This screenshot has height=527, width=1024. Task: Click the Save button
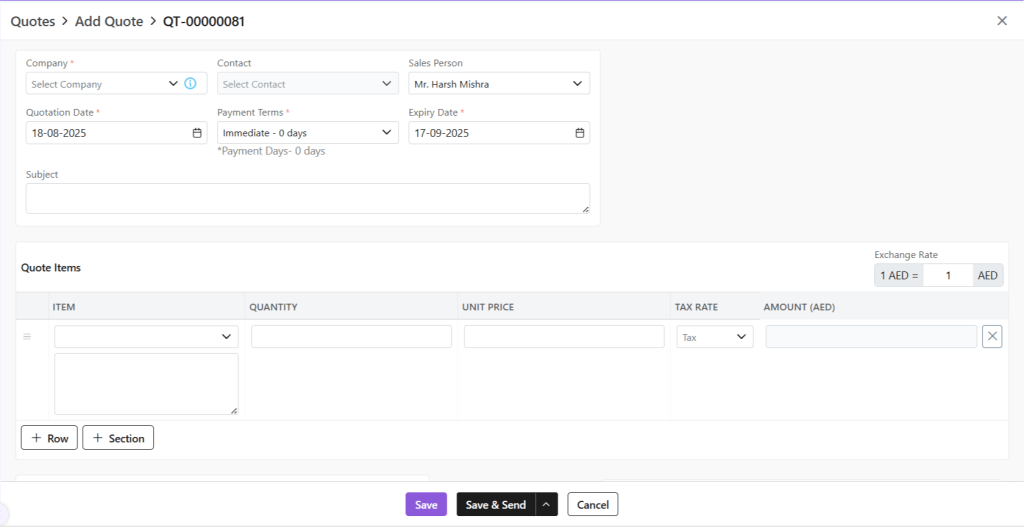point(426,505)
